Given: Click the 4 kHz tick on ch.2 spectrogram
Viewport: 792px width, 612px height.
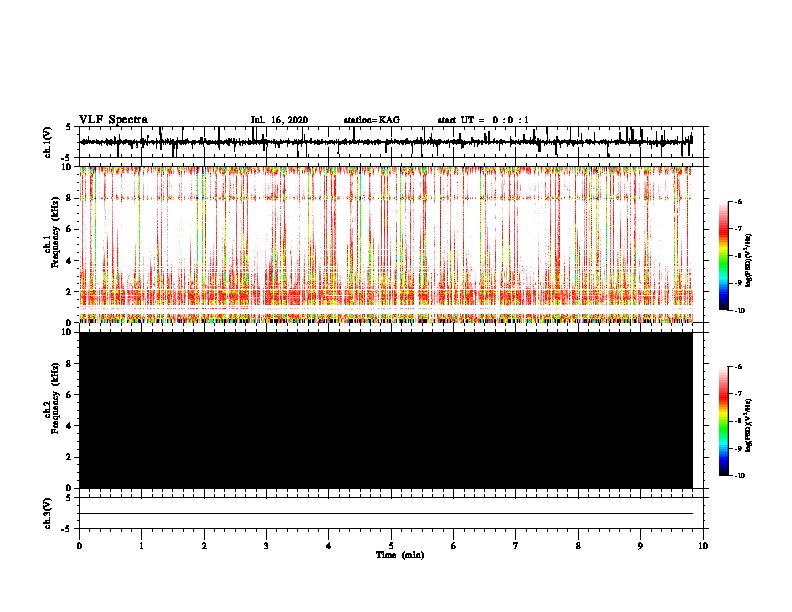Looking at the screenshot, I should pos(70,426).
